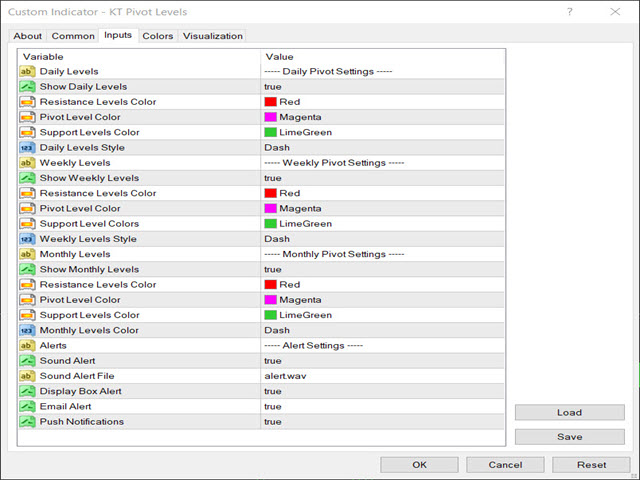Click the boolean icon beside Push Notifications
Image resolution: width=640 pixels, height=480 pixels.
click(x=27, y=422)
